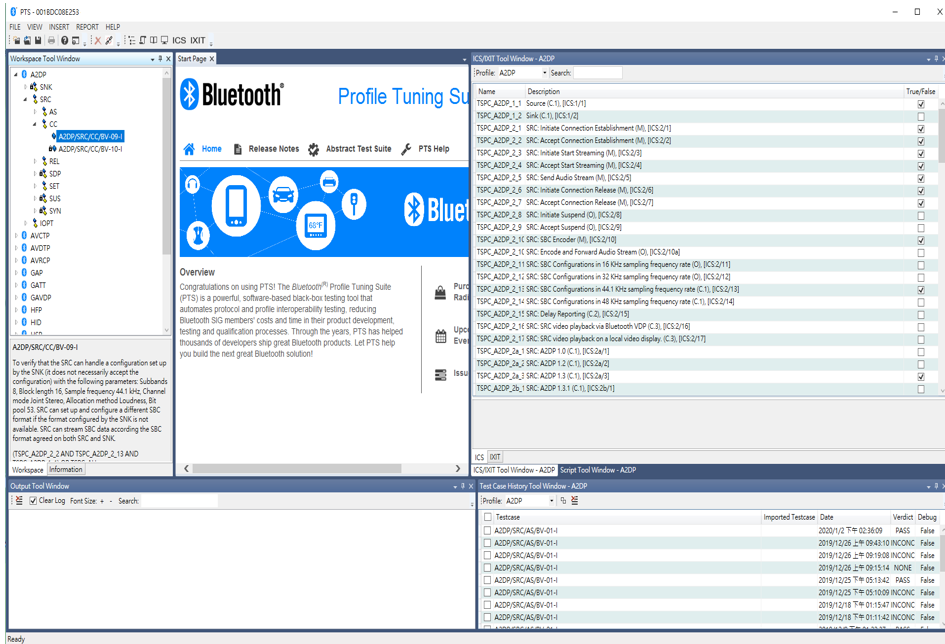Screen dimensions: 945x644
Task: Click the Abstract Test Suite gear icon
Action: click(313, 149)
